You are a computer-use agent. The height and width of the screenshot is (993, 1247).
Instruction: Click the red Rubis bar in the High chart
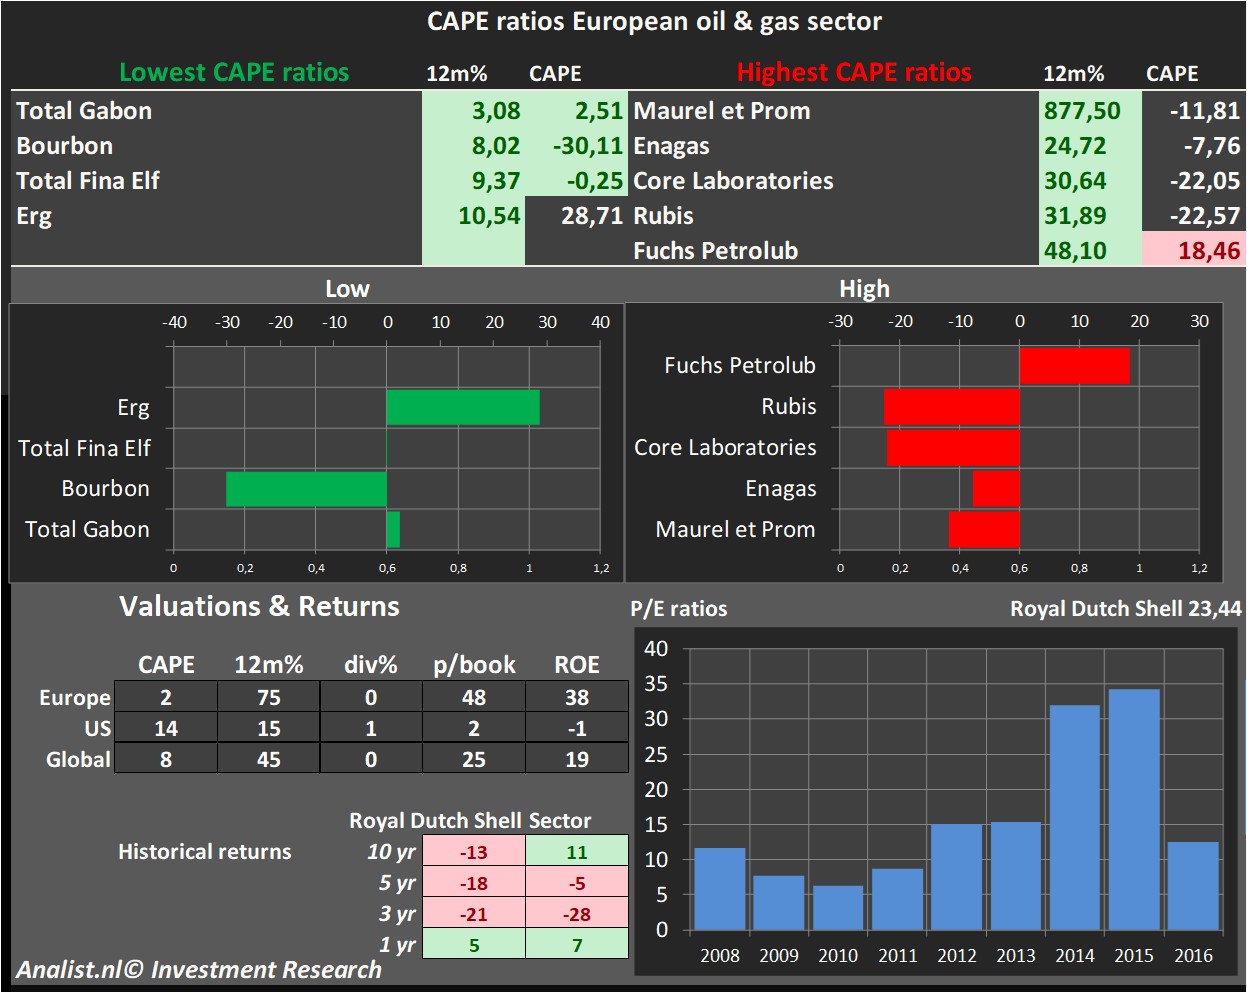pyautogui.click(x=952, y=407)
